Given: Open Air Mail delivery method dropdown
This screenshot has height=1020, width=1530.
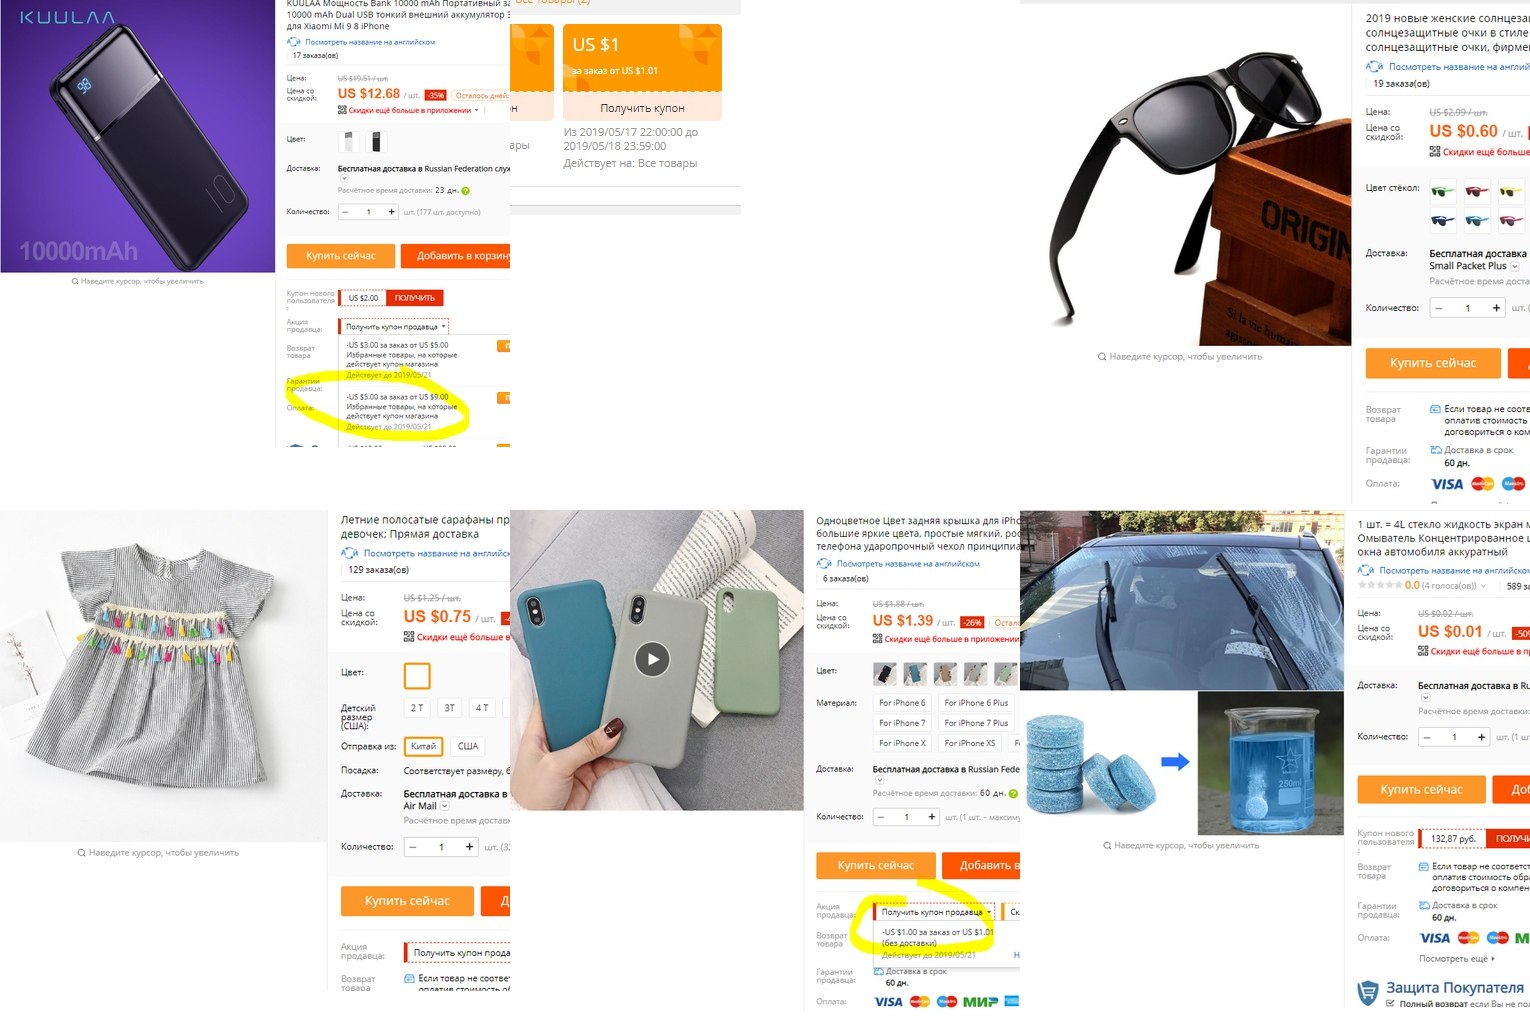Looking at the screenshot, I should [x=445, y=806].
